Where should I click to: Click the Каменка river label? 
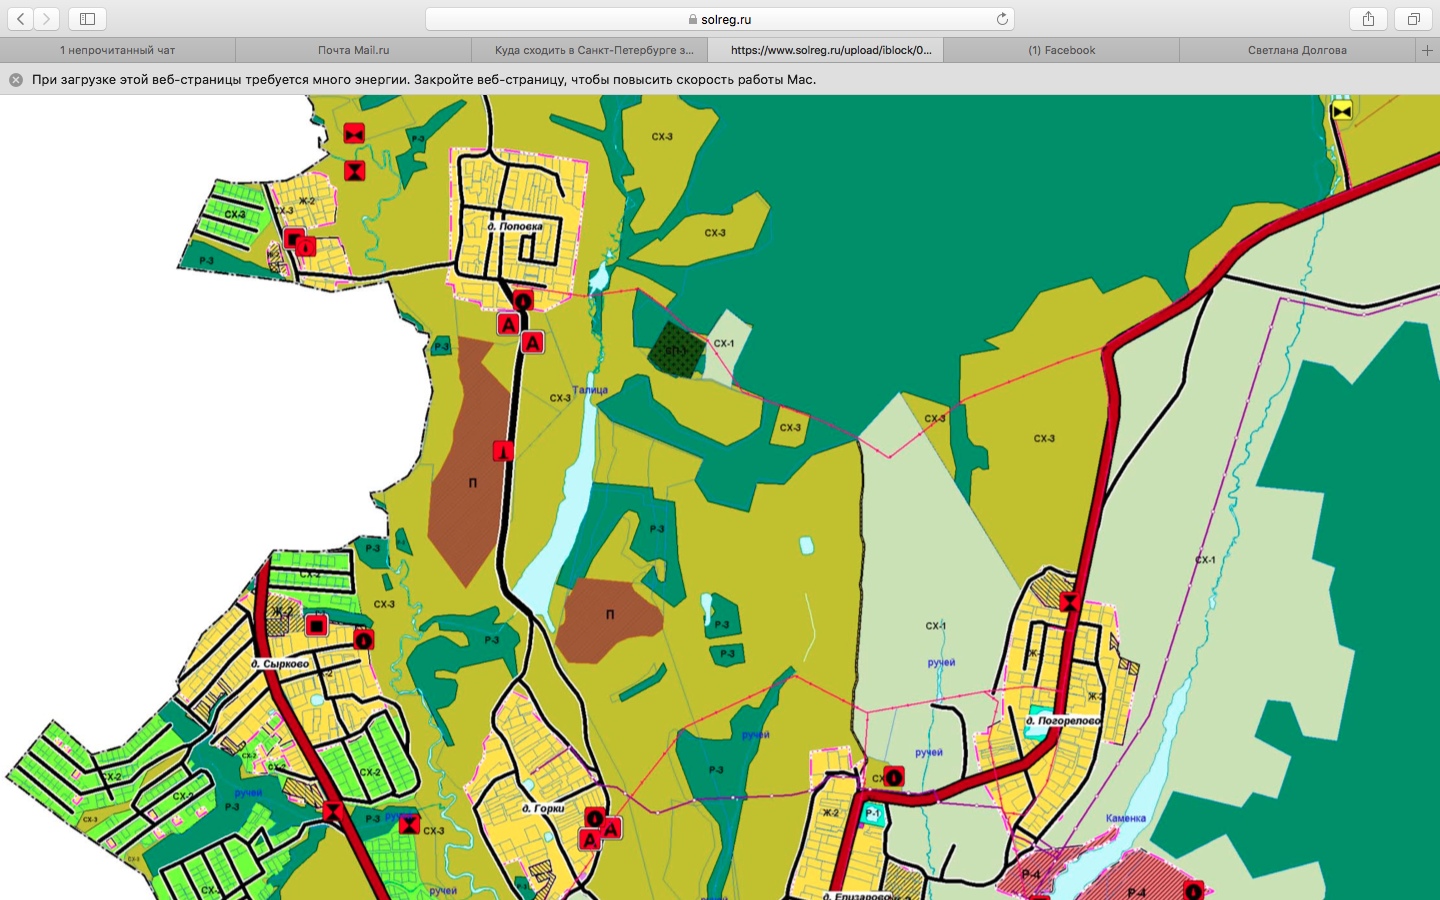point(1126,818)
